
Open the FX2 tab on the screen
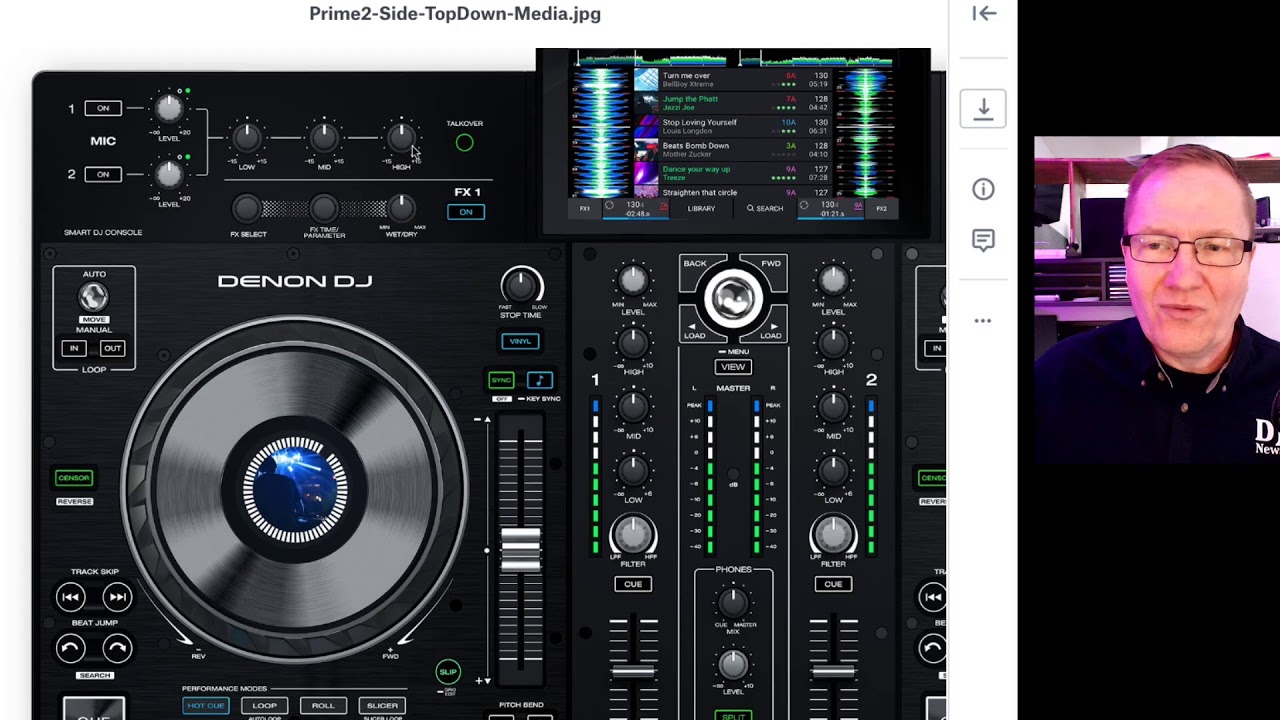[881, 209]
